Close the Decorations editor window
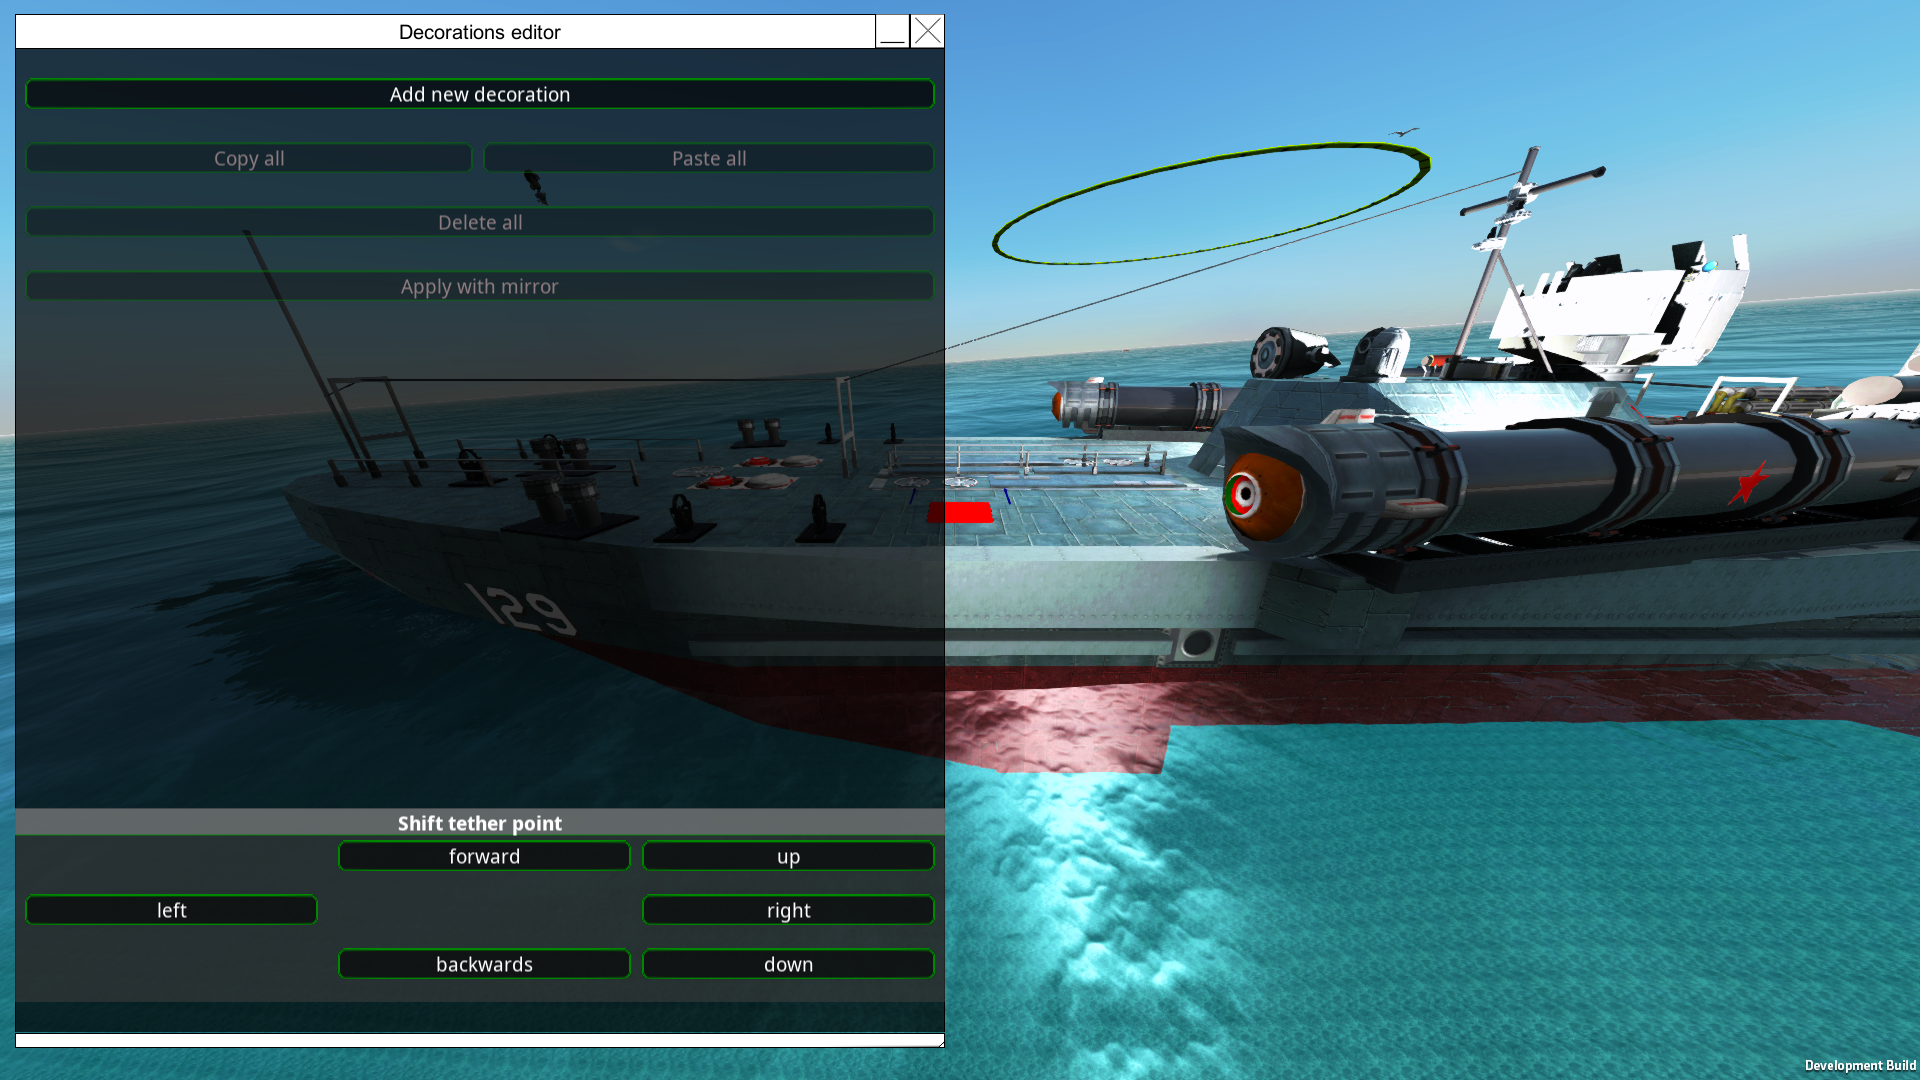 [928, 32]
